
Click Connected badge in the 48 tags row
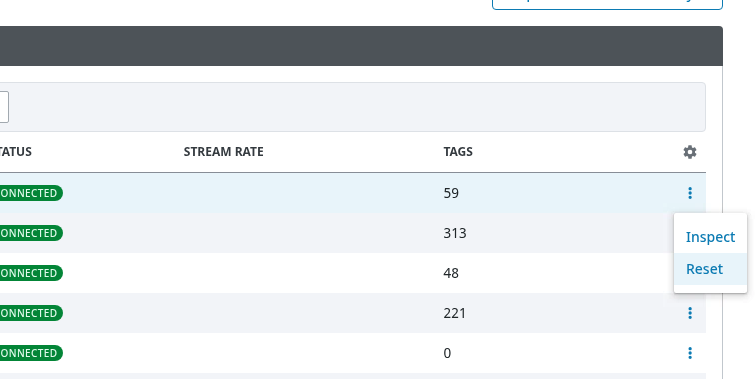pos(31,273)
